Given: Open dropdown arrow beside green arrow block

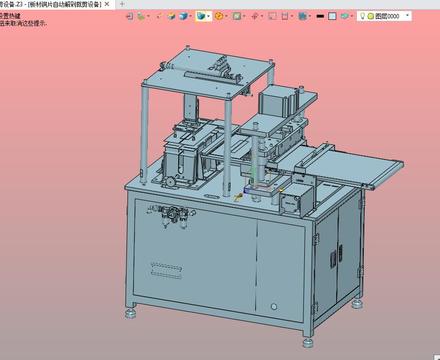Looking at the screenshot, I should pos(352,16).
